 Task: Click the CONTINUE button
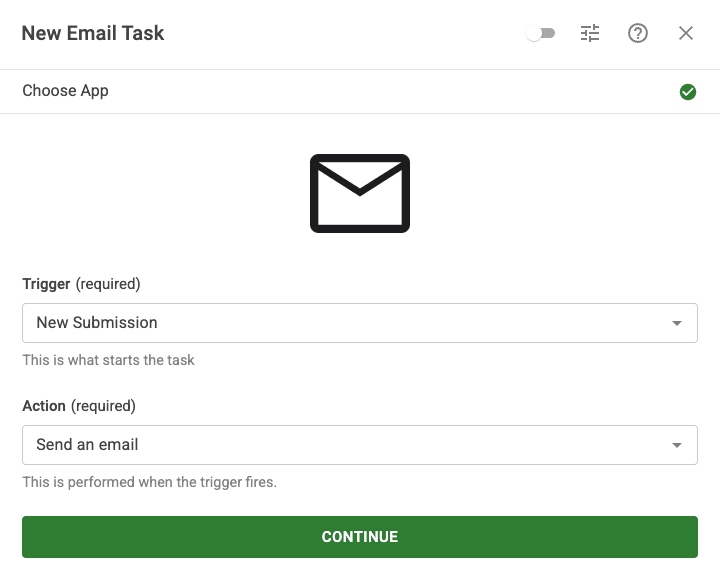[360, 537]
